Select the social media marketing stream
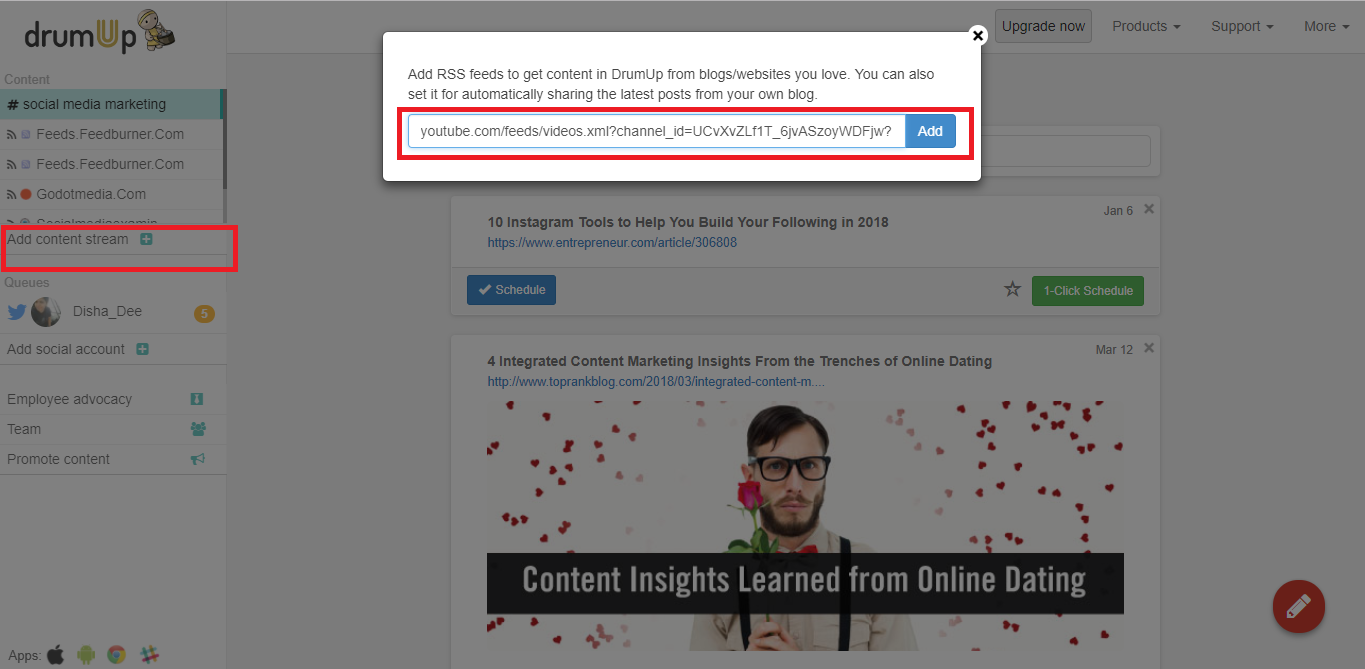Viewport: 1365px width, 669px height. [x=111, y=104]
